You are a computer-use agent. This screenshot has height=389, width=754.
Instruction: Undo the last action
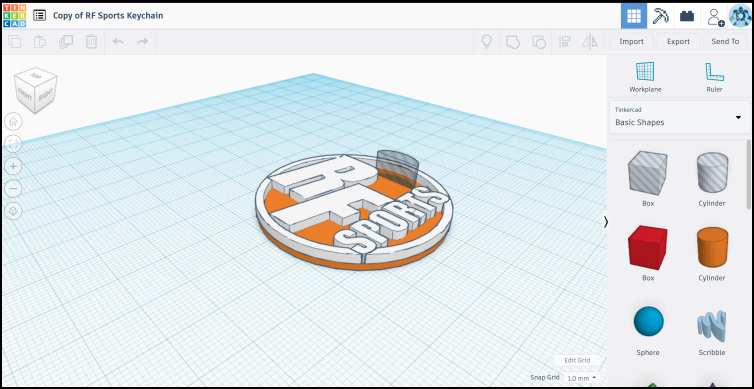[x=118, y=42]
